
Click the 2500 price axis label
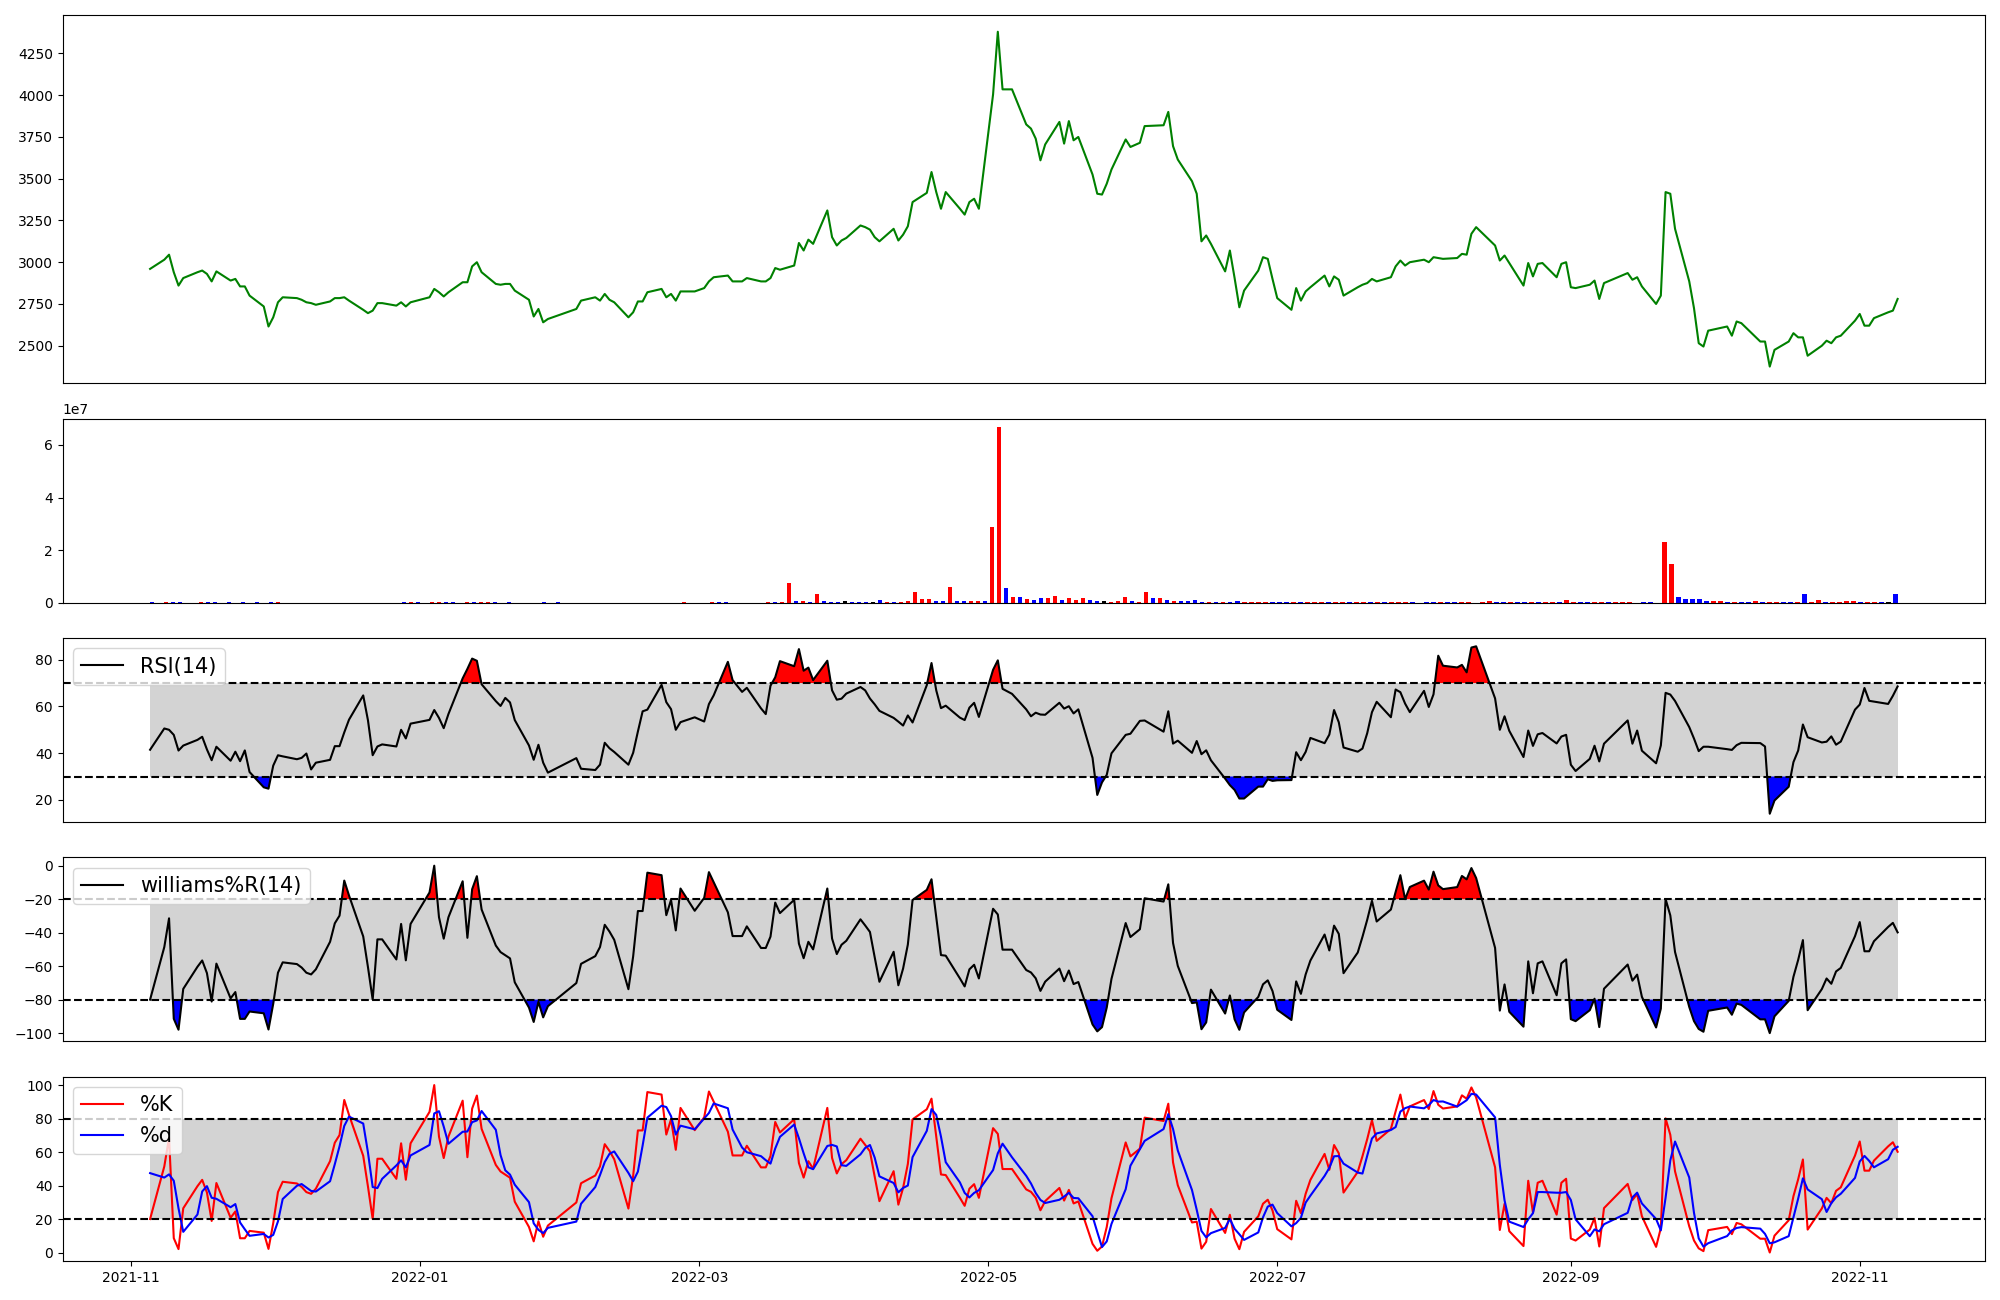point(36,347)
